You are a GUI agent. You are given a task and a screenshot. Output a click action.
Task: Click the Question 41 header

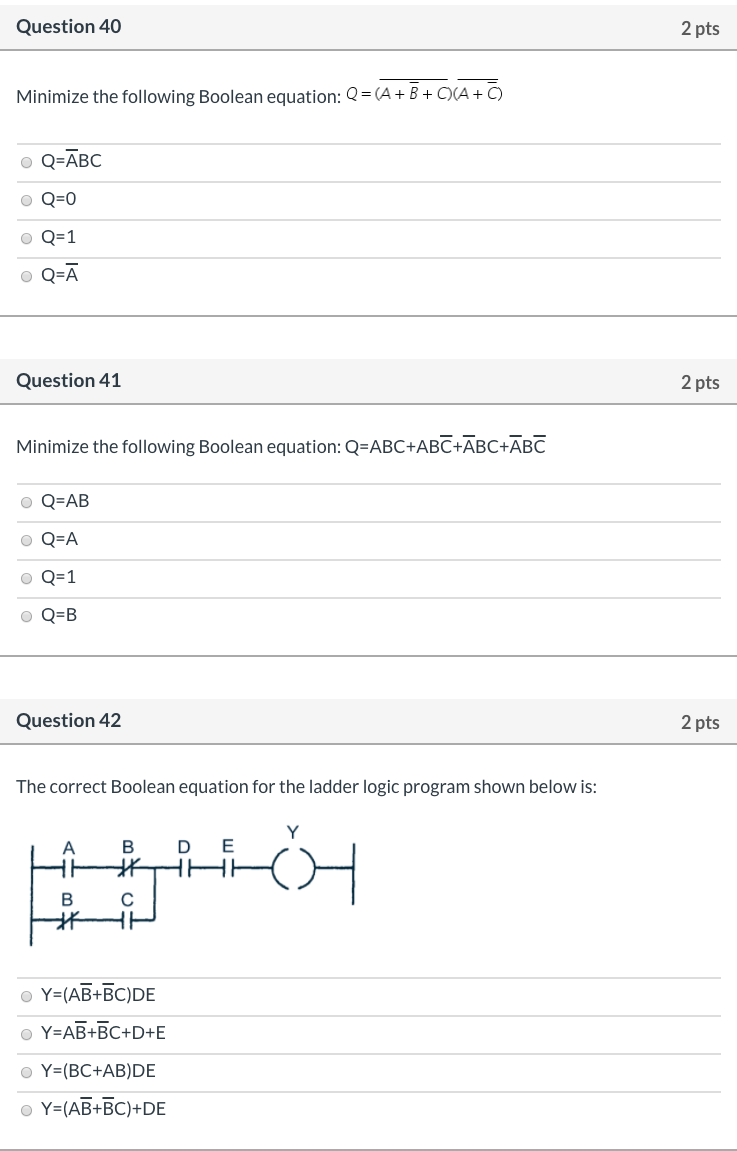pos(68,380)
